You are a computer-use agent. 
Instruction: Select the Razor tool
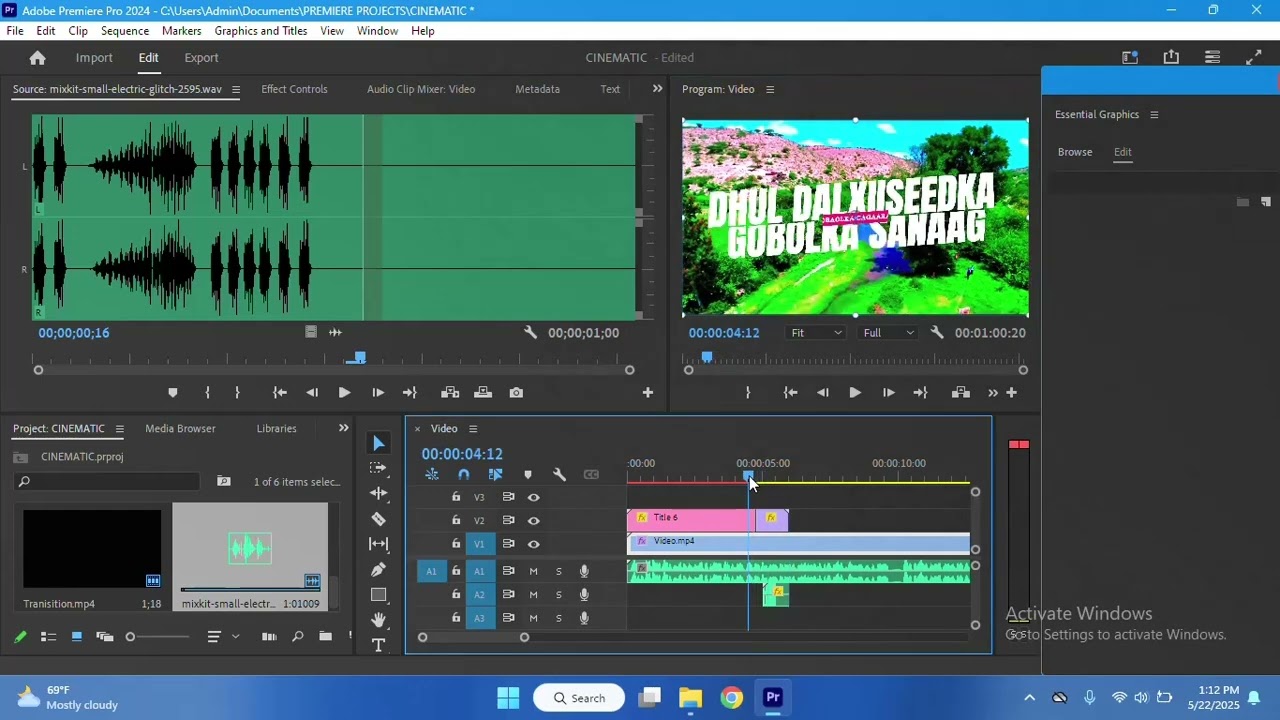(378, 519)
